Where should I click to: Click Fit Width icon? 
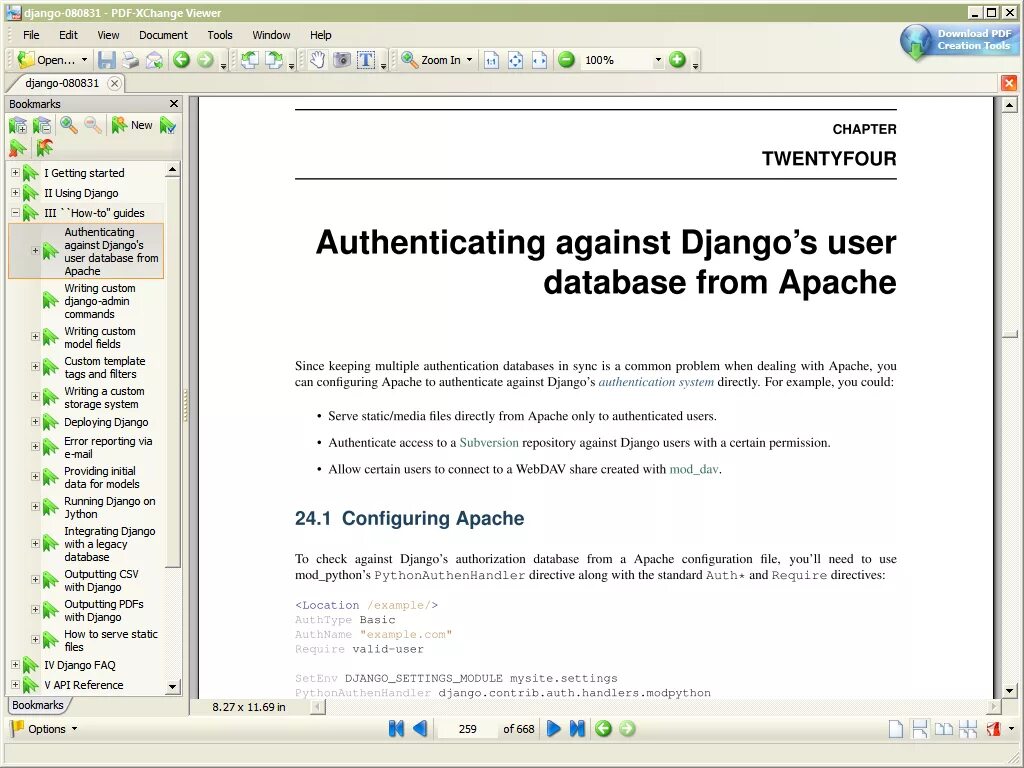[x=539, y=60]
